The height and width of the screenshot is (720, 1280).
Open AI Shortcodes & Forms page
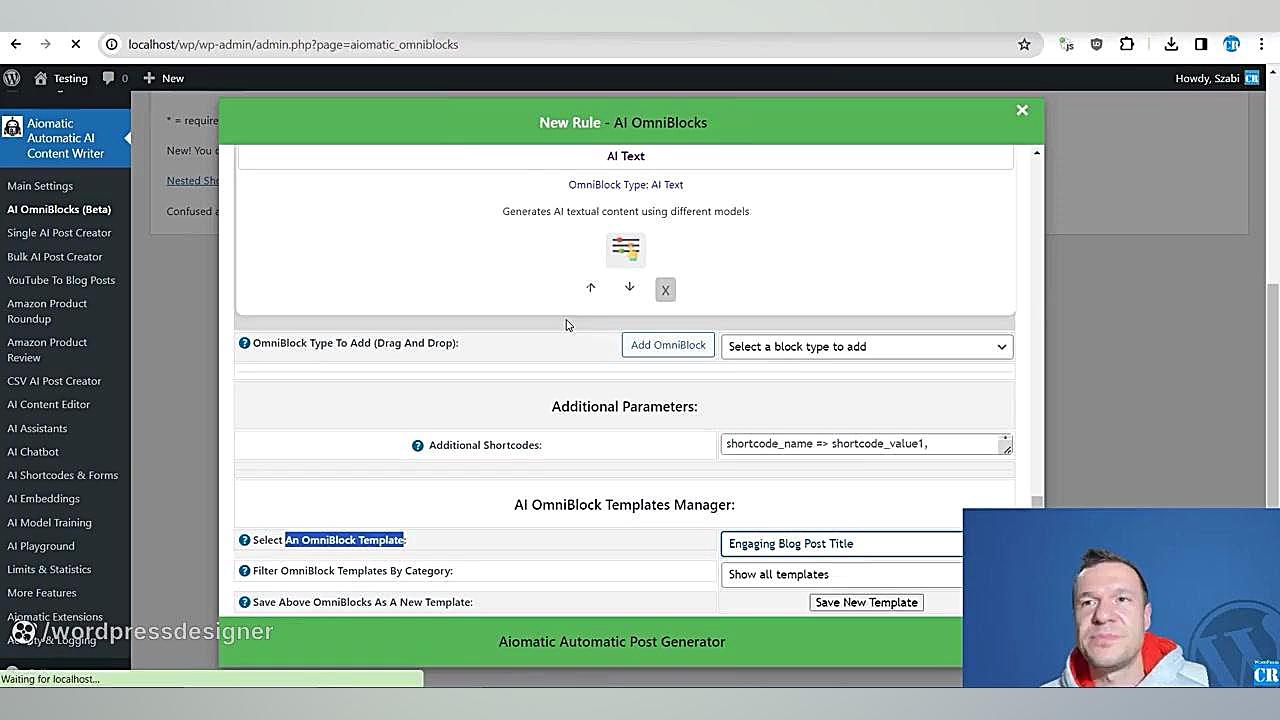(62, 475)
